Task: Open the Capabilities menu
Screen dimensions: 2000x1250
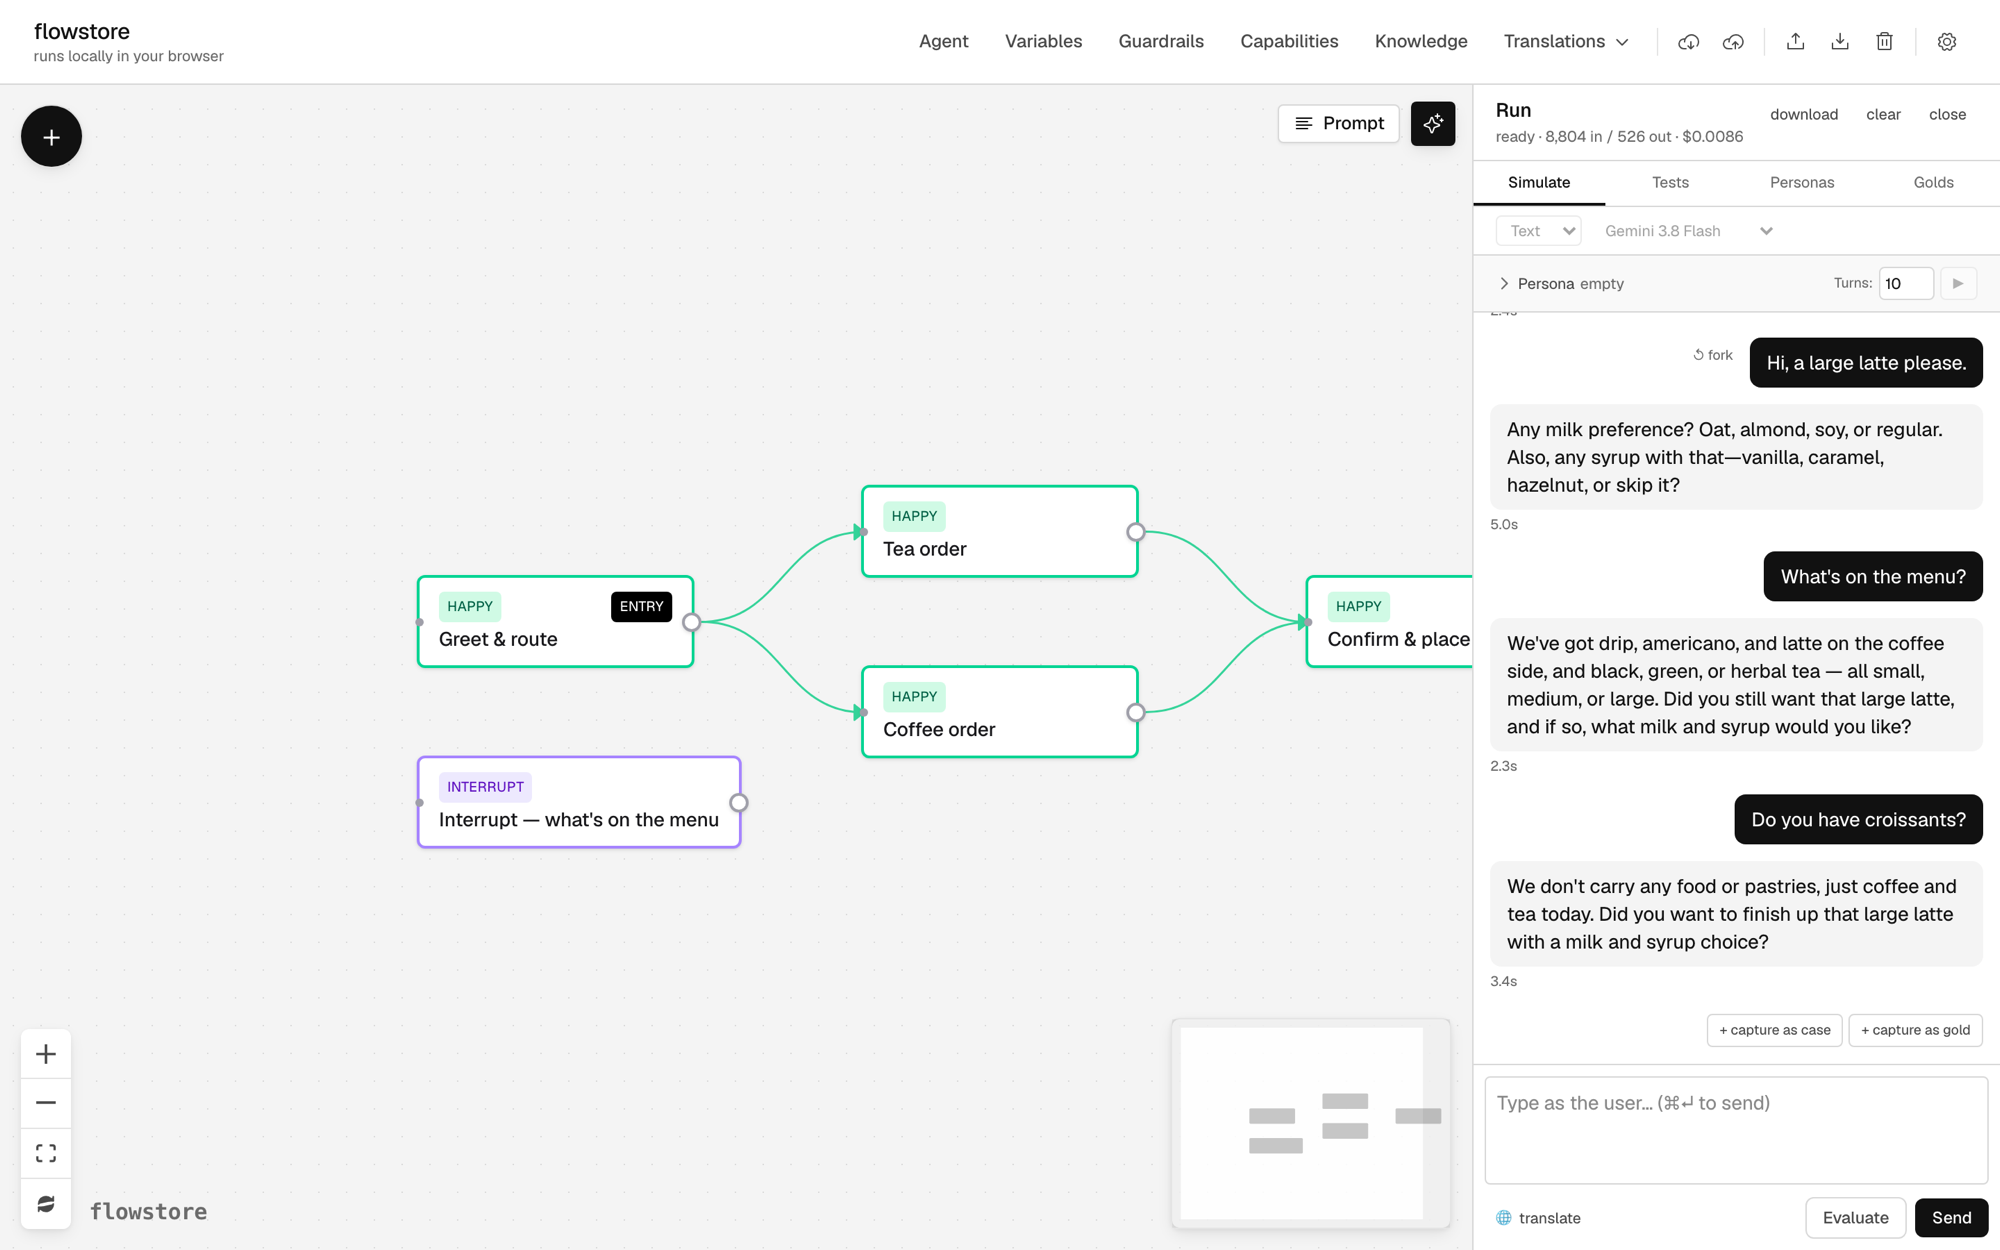Action: click(x=1289, y=41)
